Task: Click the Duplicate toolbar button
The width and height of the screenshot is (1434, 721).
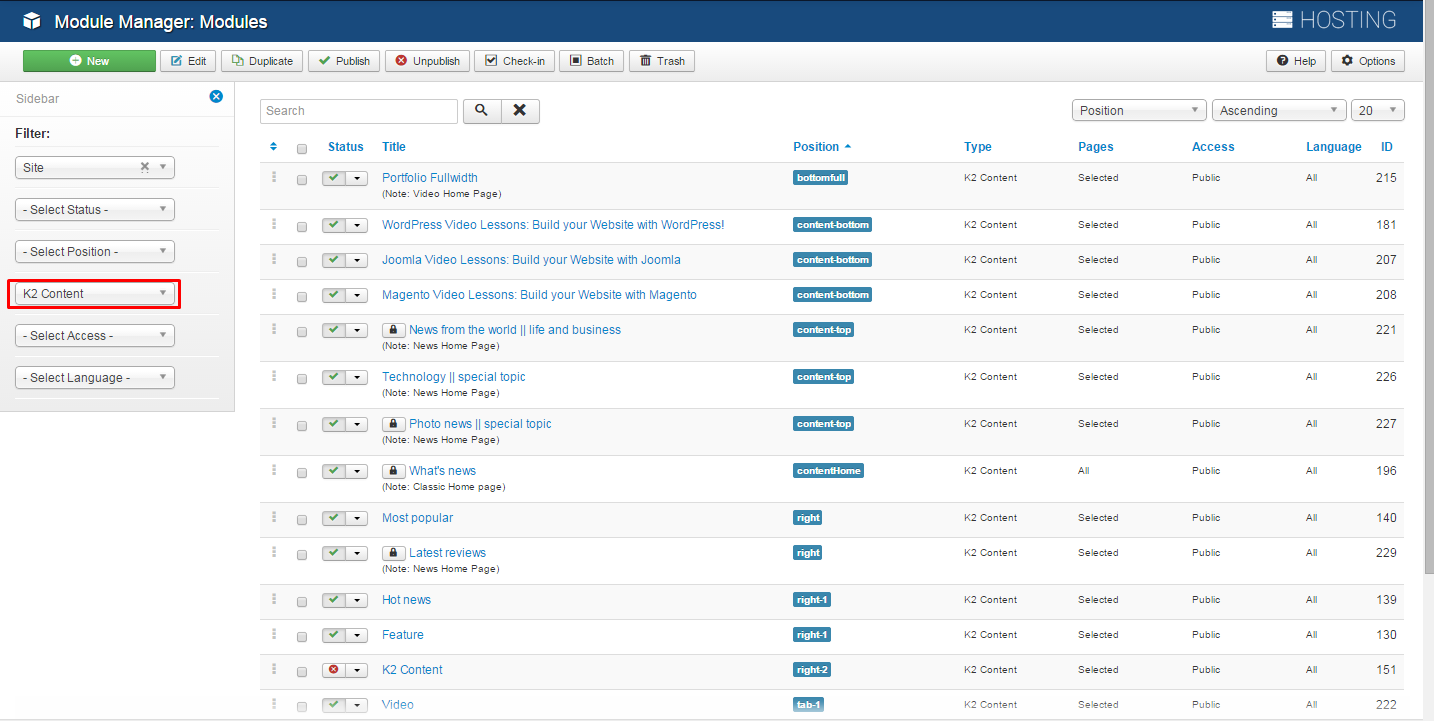Action: 262,61
